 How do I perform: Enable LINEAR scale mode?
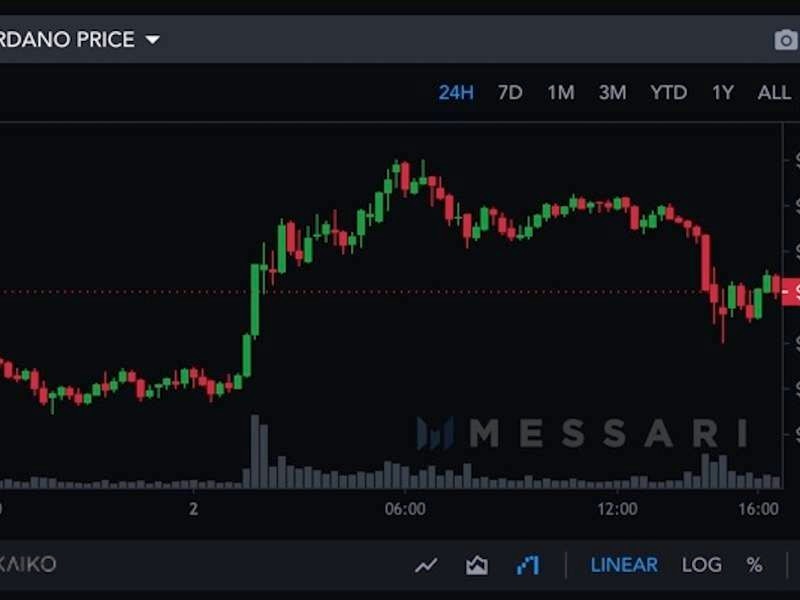tap(624, 565)
